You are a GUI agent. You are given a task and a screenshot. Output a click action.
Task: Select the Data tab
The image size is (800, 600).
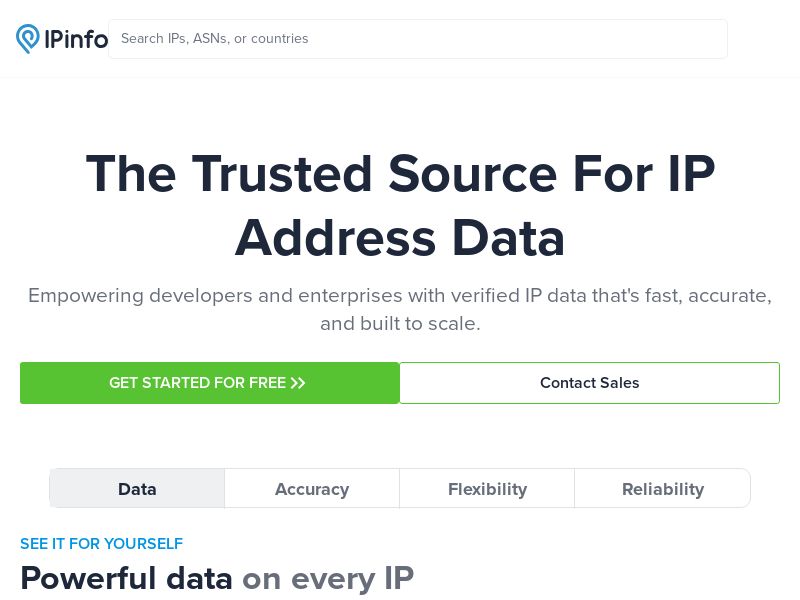pyautogui.click(x=137, y=489)
